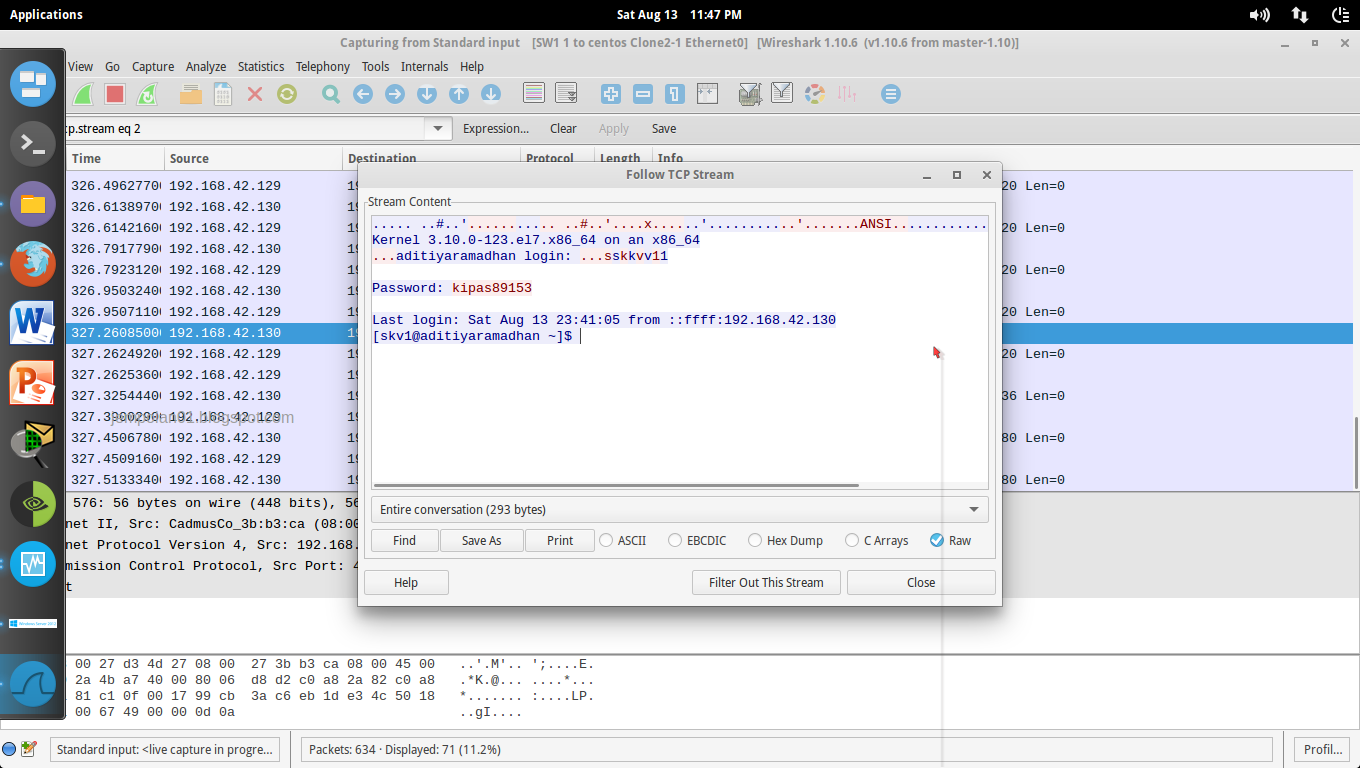
Task: Click the help icon in toolbar
Action: 891,94
